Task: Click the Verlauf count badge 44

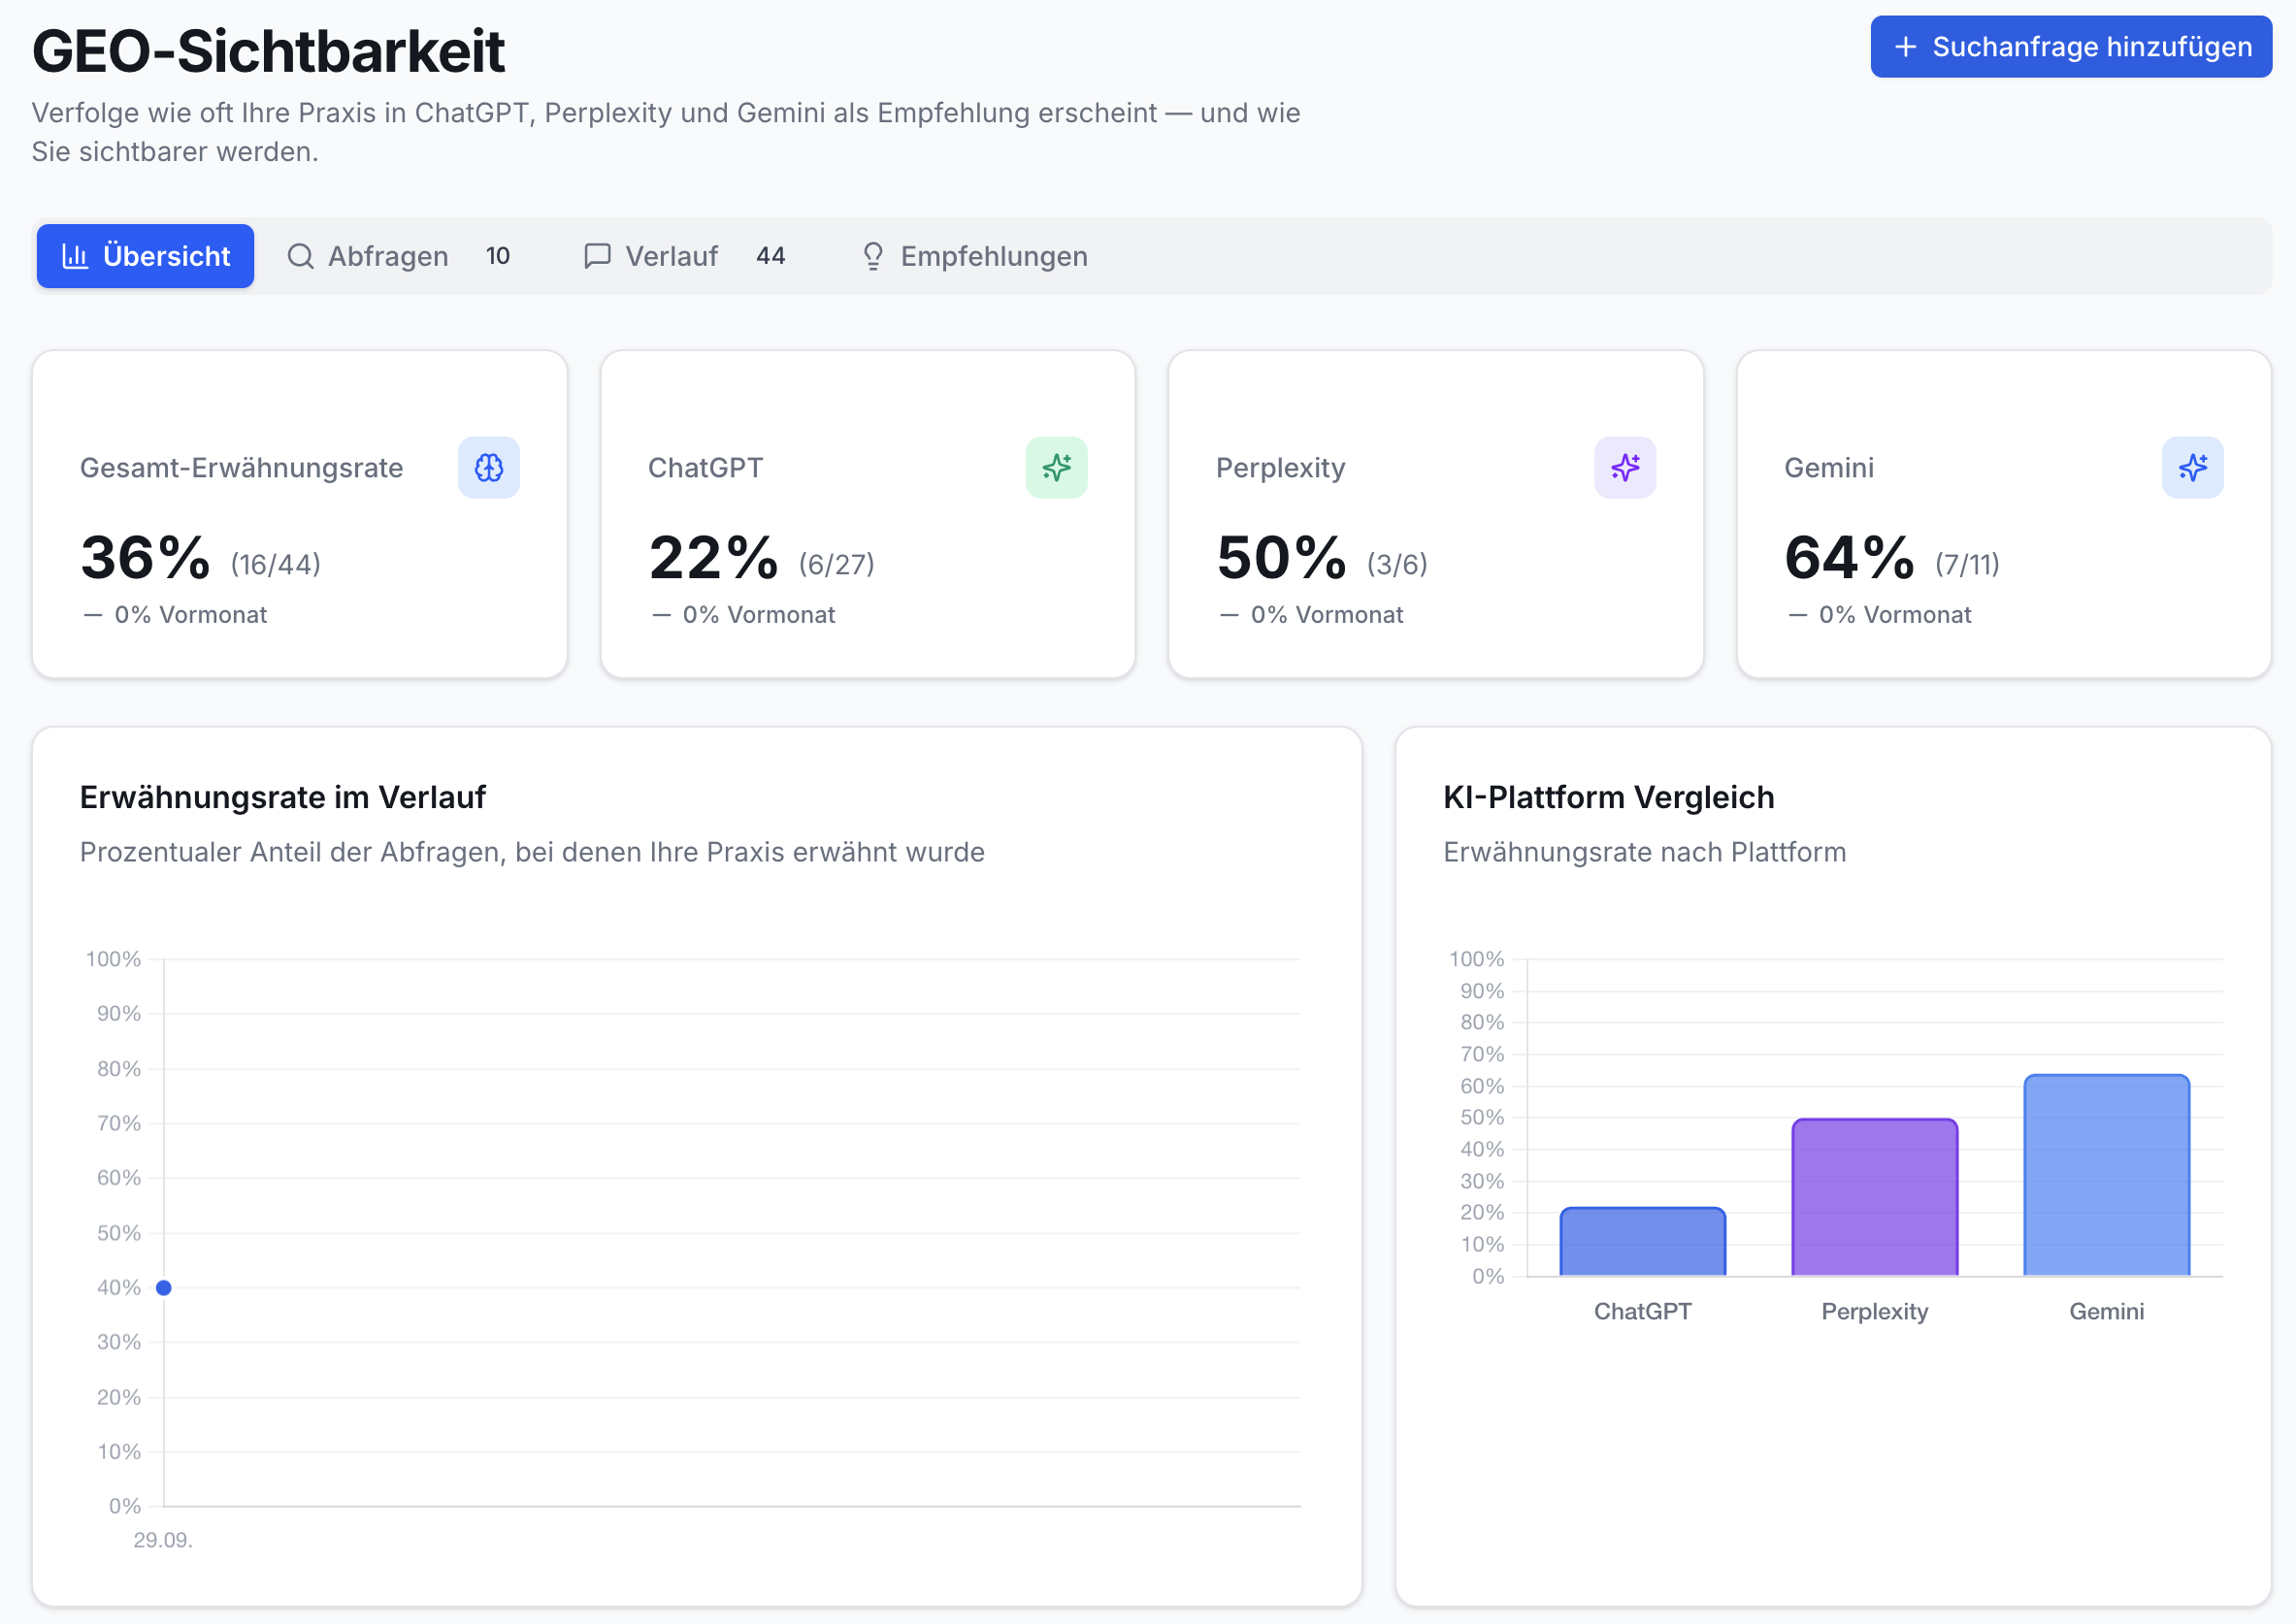Action: 770,256
